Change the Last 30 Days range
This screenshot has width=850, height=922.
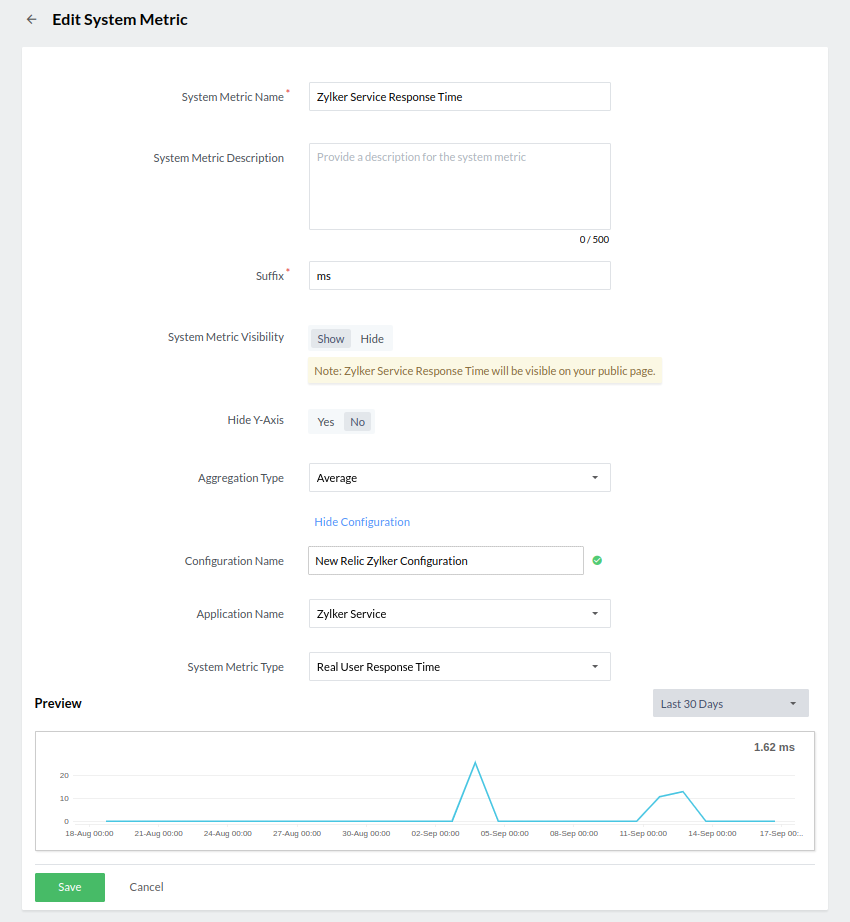tap(730, 704)
